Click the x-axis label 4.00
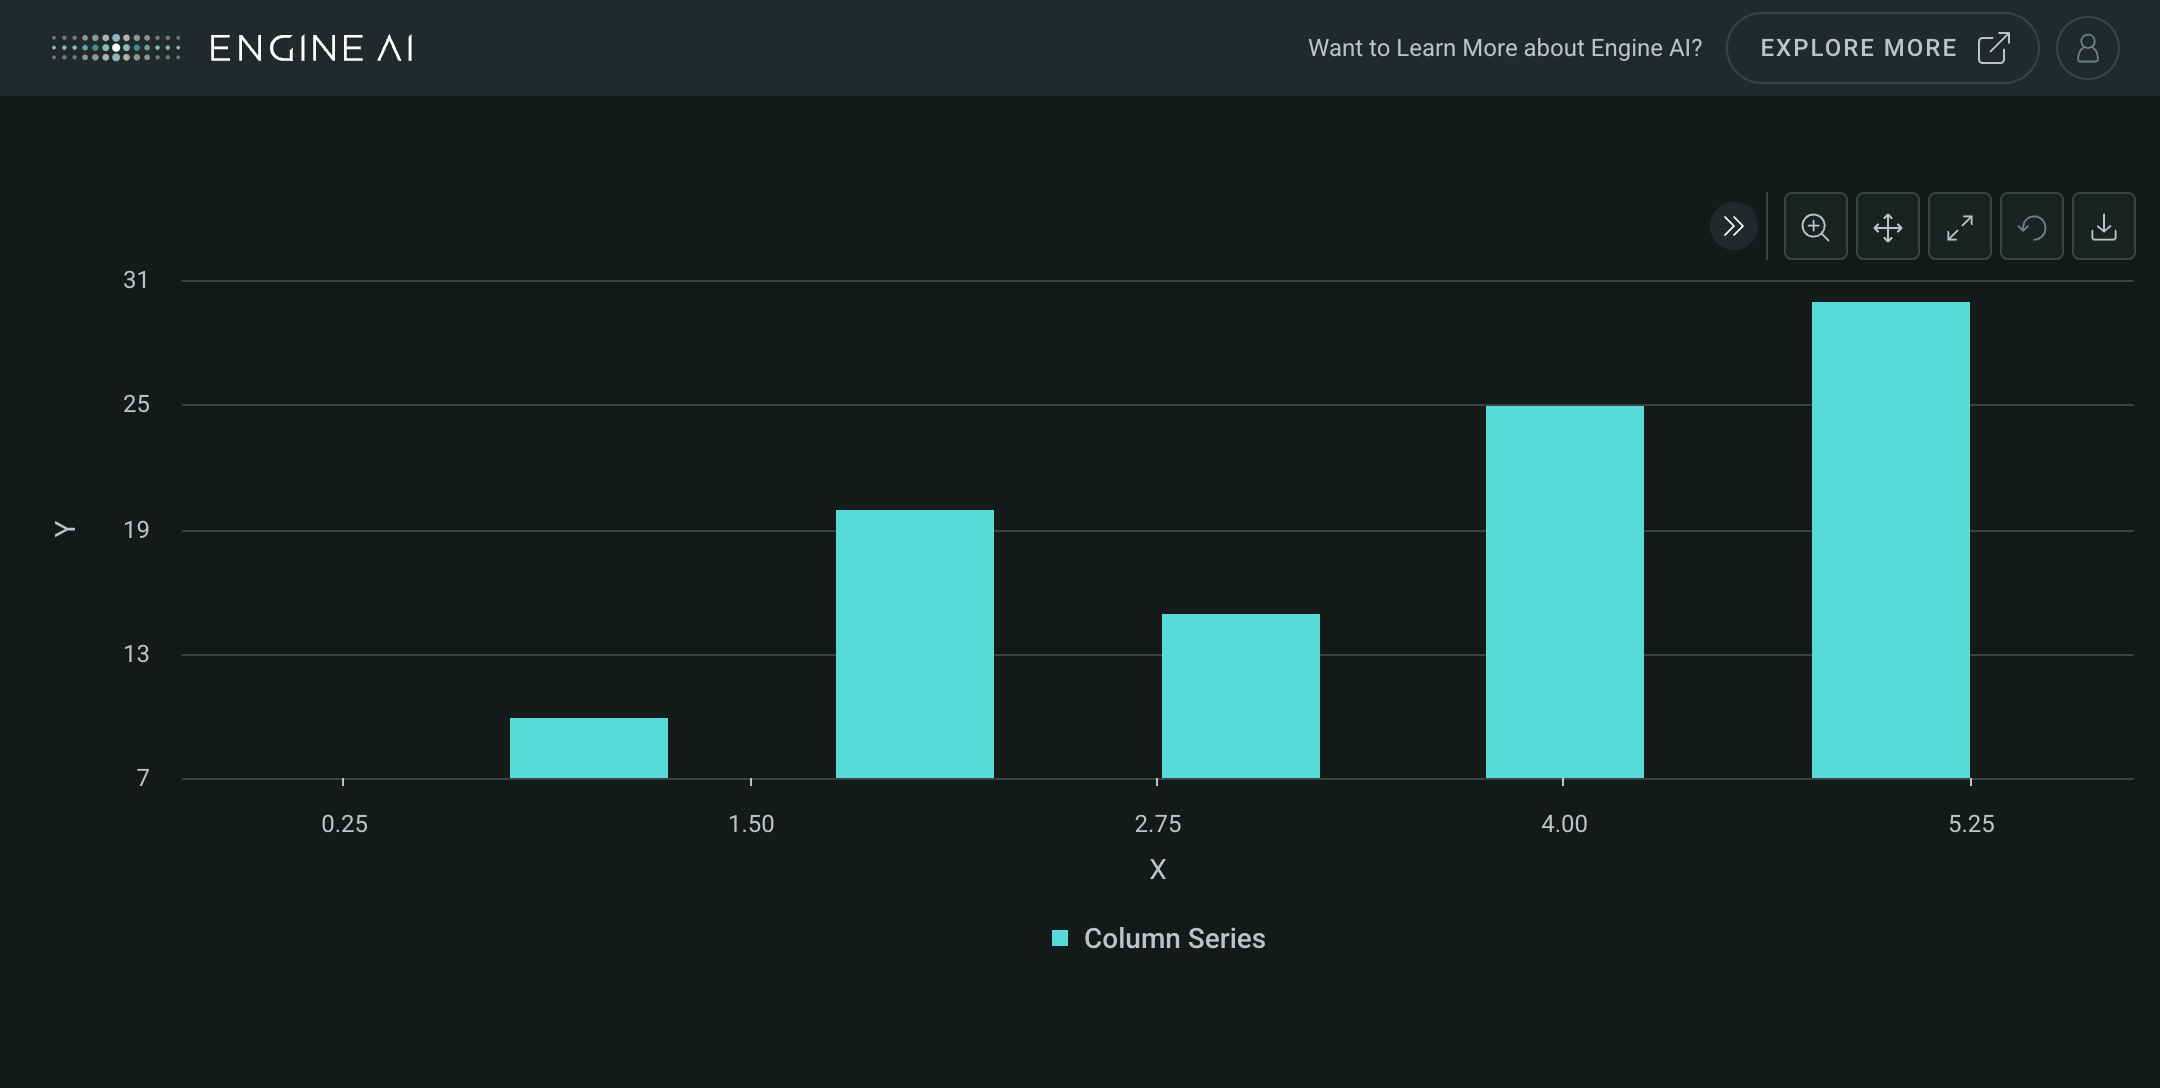 [1564, 824]
